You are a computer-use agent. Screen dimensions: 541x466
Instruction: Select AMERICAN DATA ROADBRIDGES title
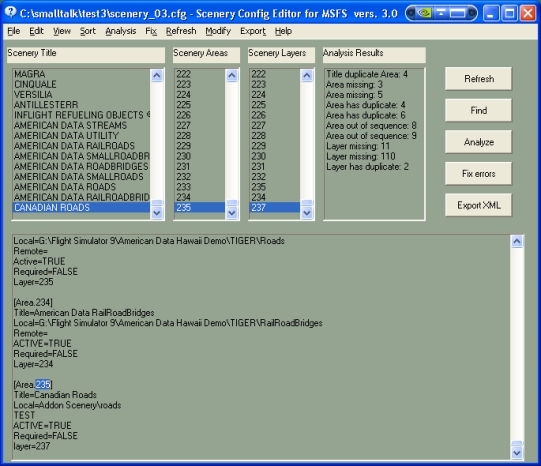coord(81,167)
